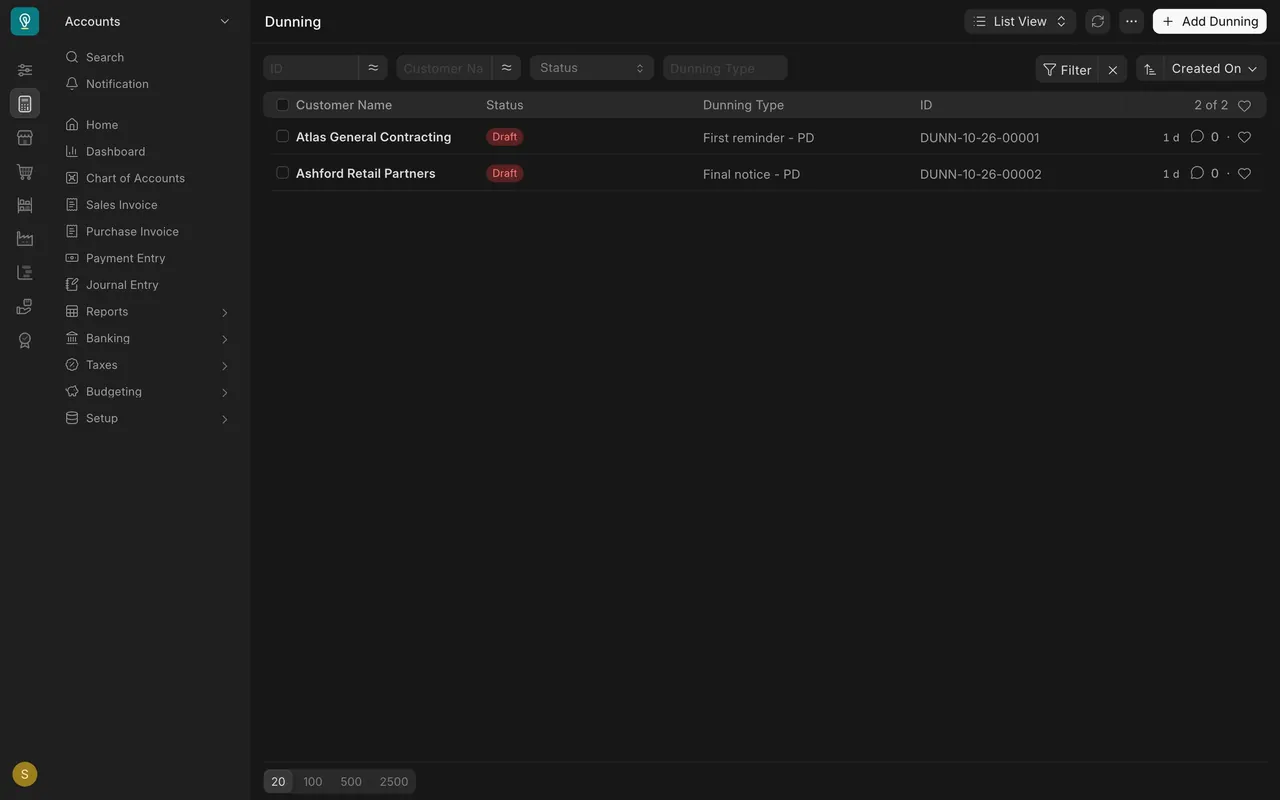The image size is (1280, 800).
Task: Open the three-dots more options menu
Action: (1131, 21)
